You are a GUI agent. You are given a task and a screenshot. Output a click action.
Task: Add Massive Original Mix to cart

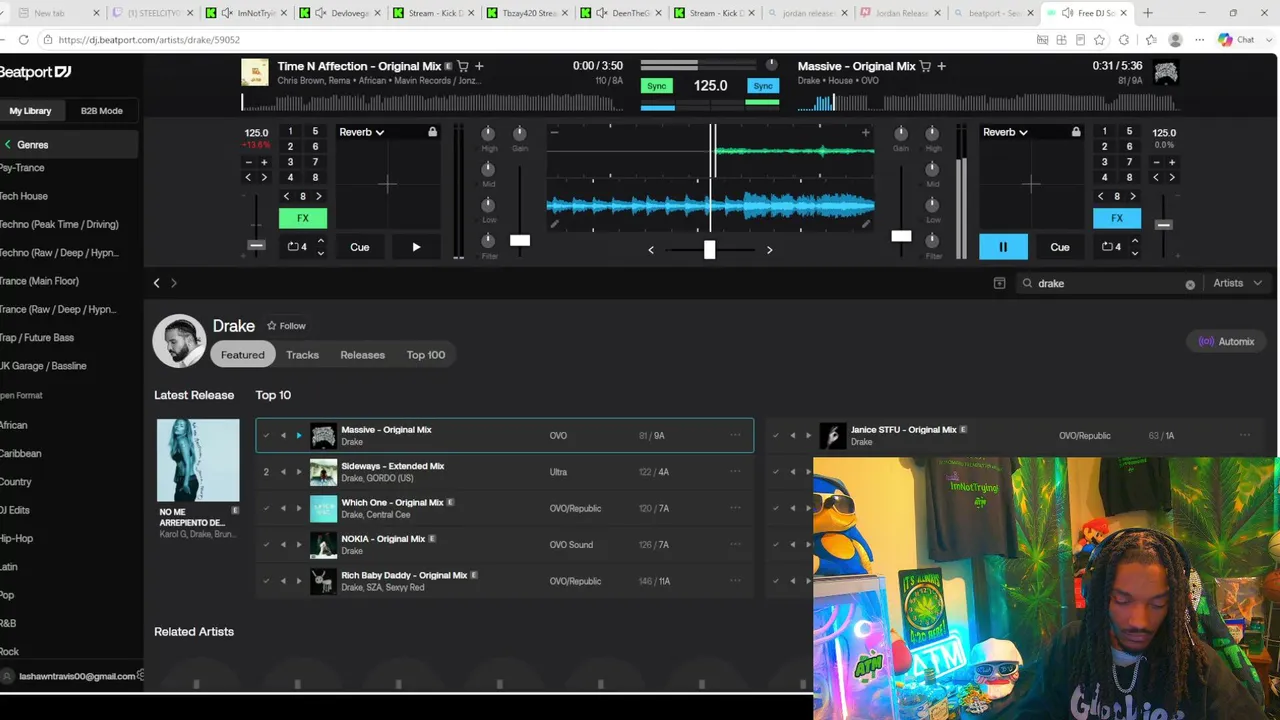coord(925,66)
